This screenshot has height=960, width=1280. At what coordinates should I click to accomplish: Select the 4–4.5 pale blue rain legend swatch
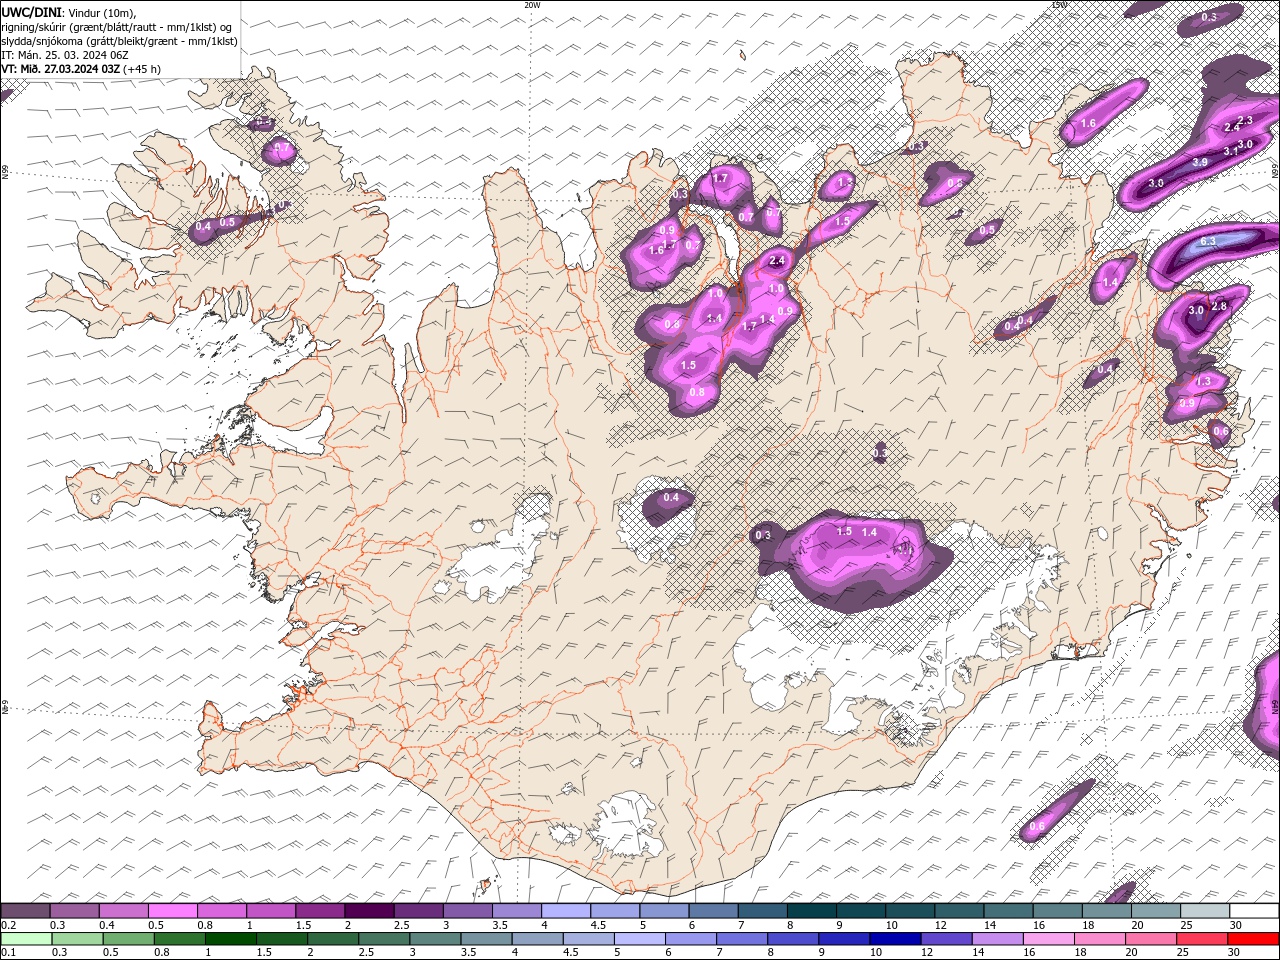click(537, 939)
